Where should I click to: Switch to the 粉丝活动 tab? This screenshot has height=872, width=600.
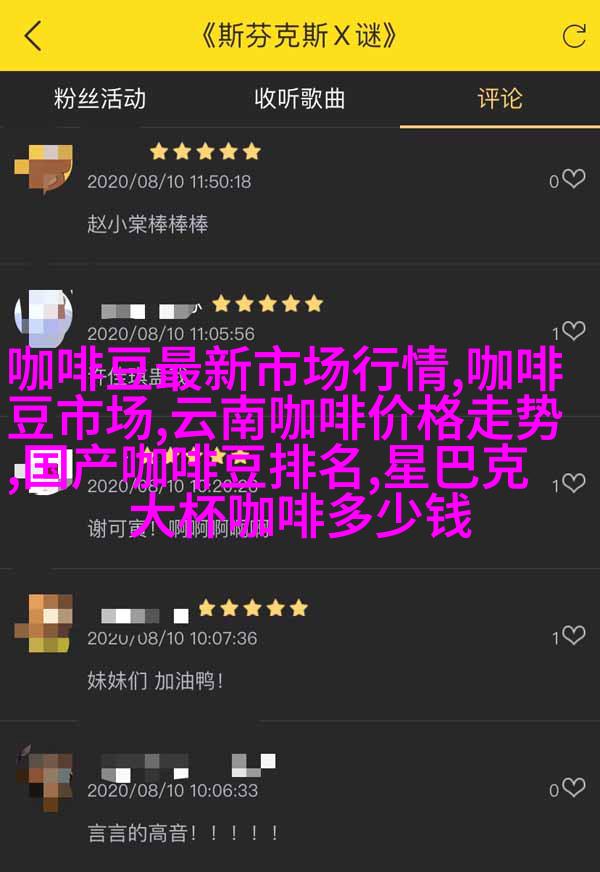coord(100,98)
